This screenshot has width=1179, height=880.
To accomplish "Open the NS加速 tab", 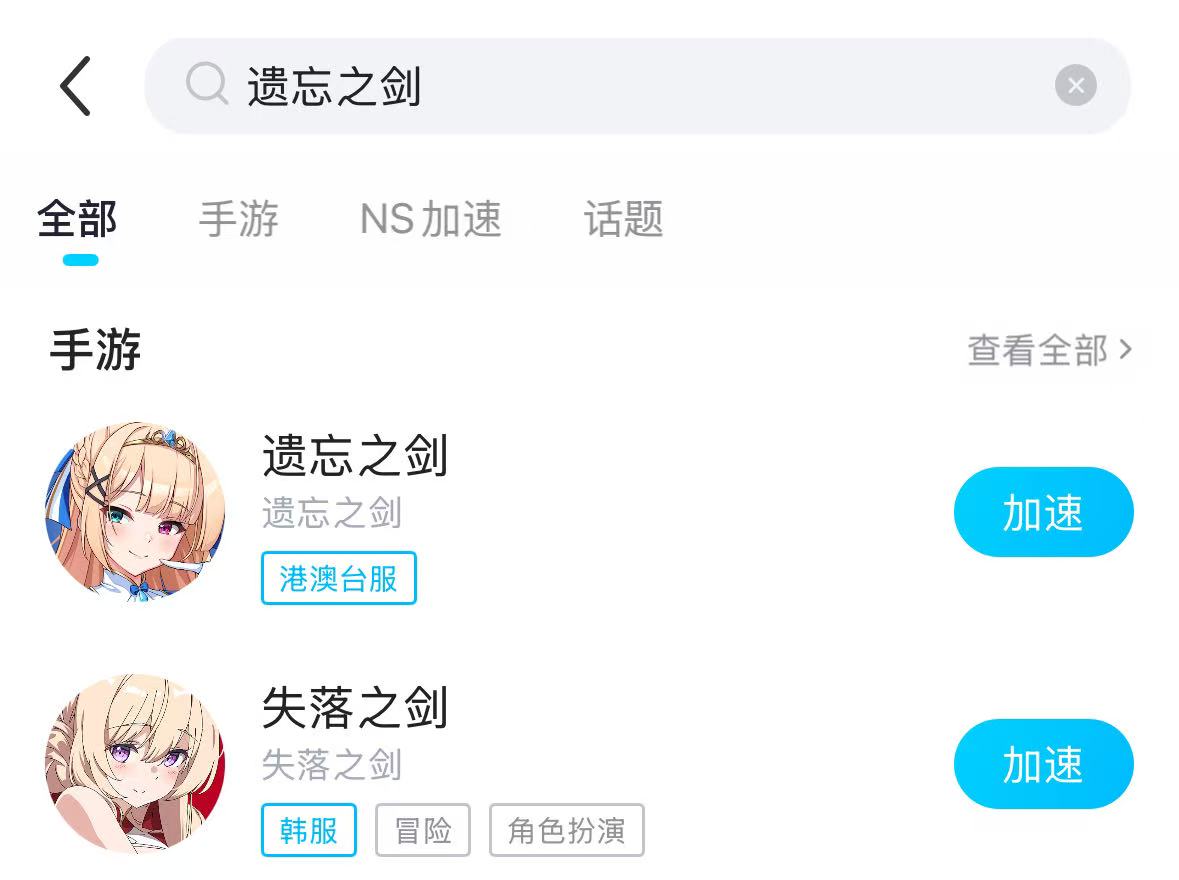I will pyautogui.click(x=431, y=219).
